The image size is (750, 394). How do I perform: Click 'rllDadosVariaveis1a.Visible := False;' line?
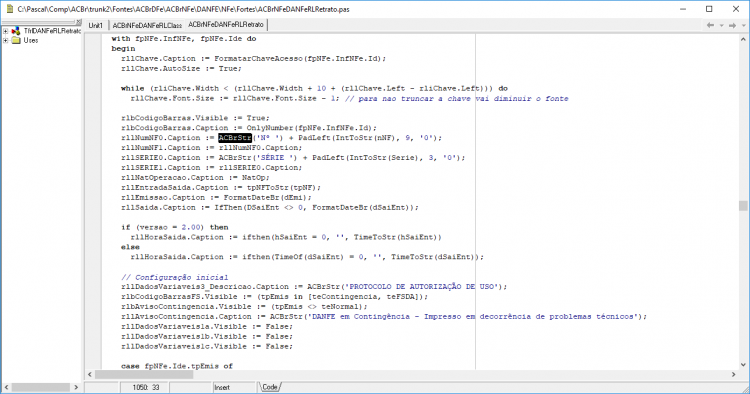(207, 327)
